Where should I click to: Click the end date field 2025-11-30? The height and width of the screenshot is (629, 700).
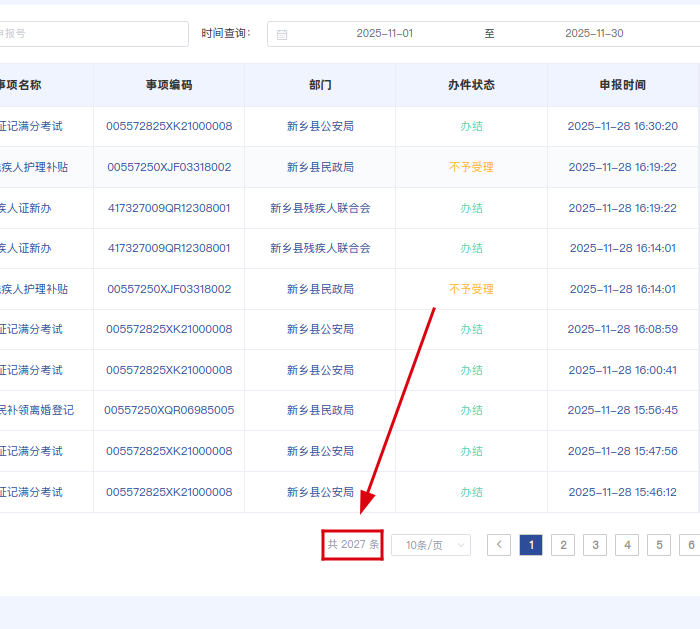(x=594, y=34)
